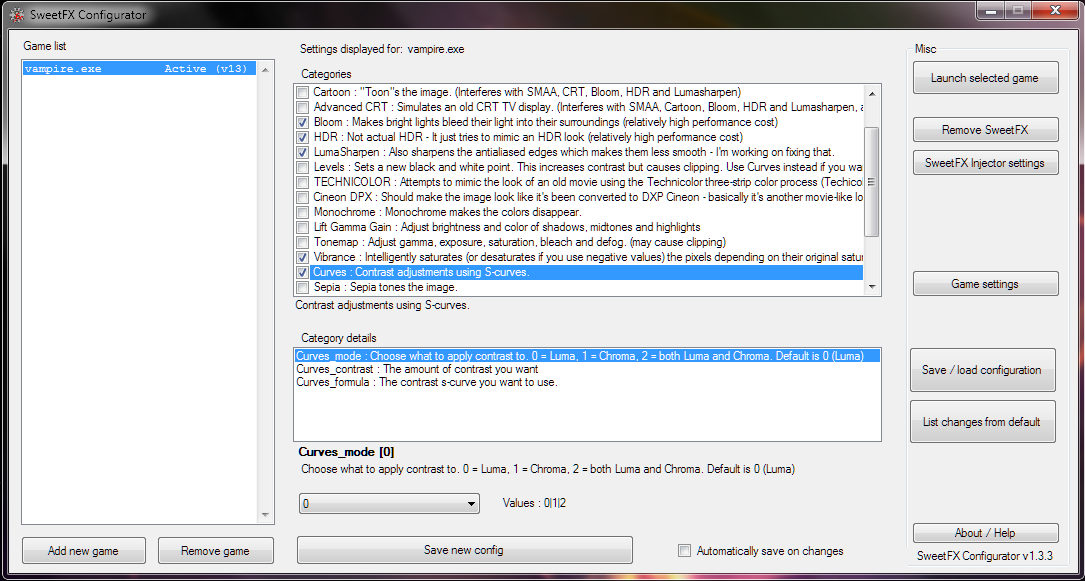This screenshot has width=1085, height=581.
Task: Close the SweetFX Configurator window
Action: coord(1054,10)
